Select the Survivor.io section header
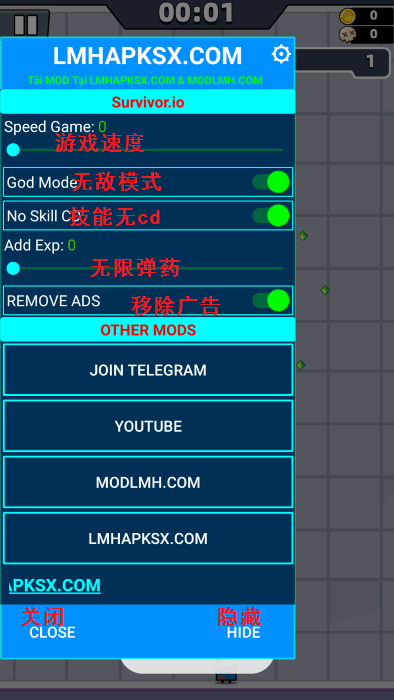 coord(148,102)
